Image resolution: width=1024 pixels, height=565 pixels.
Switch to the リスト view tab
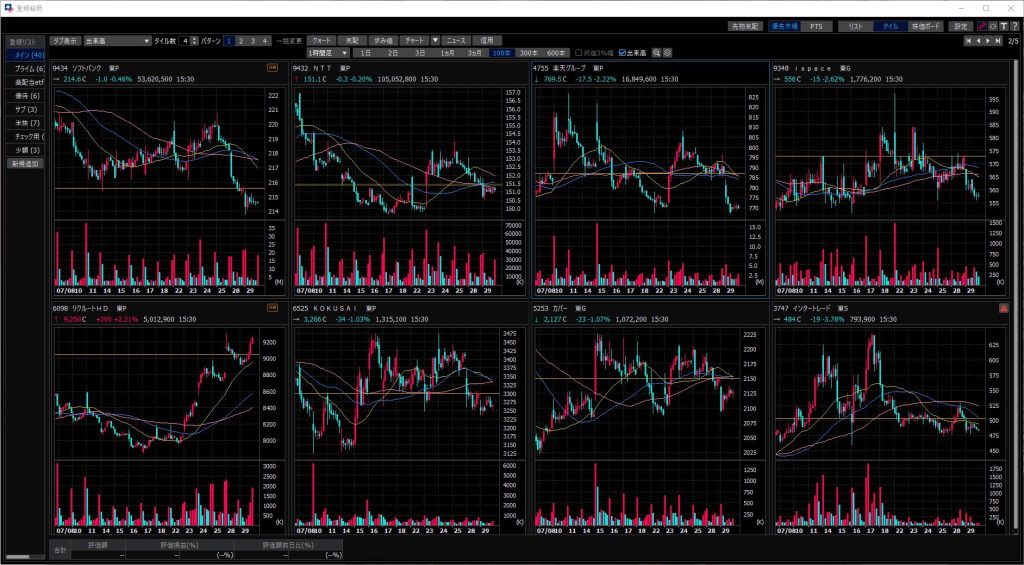855,26
